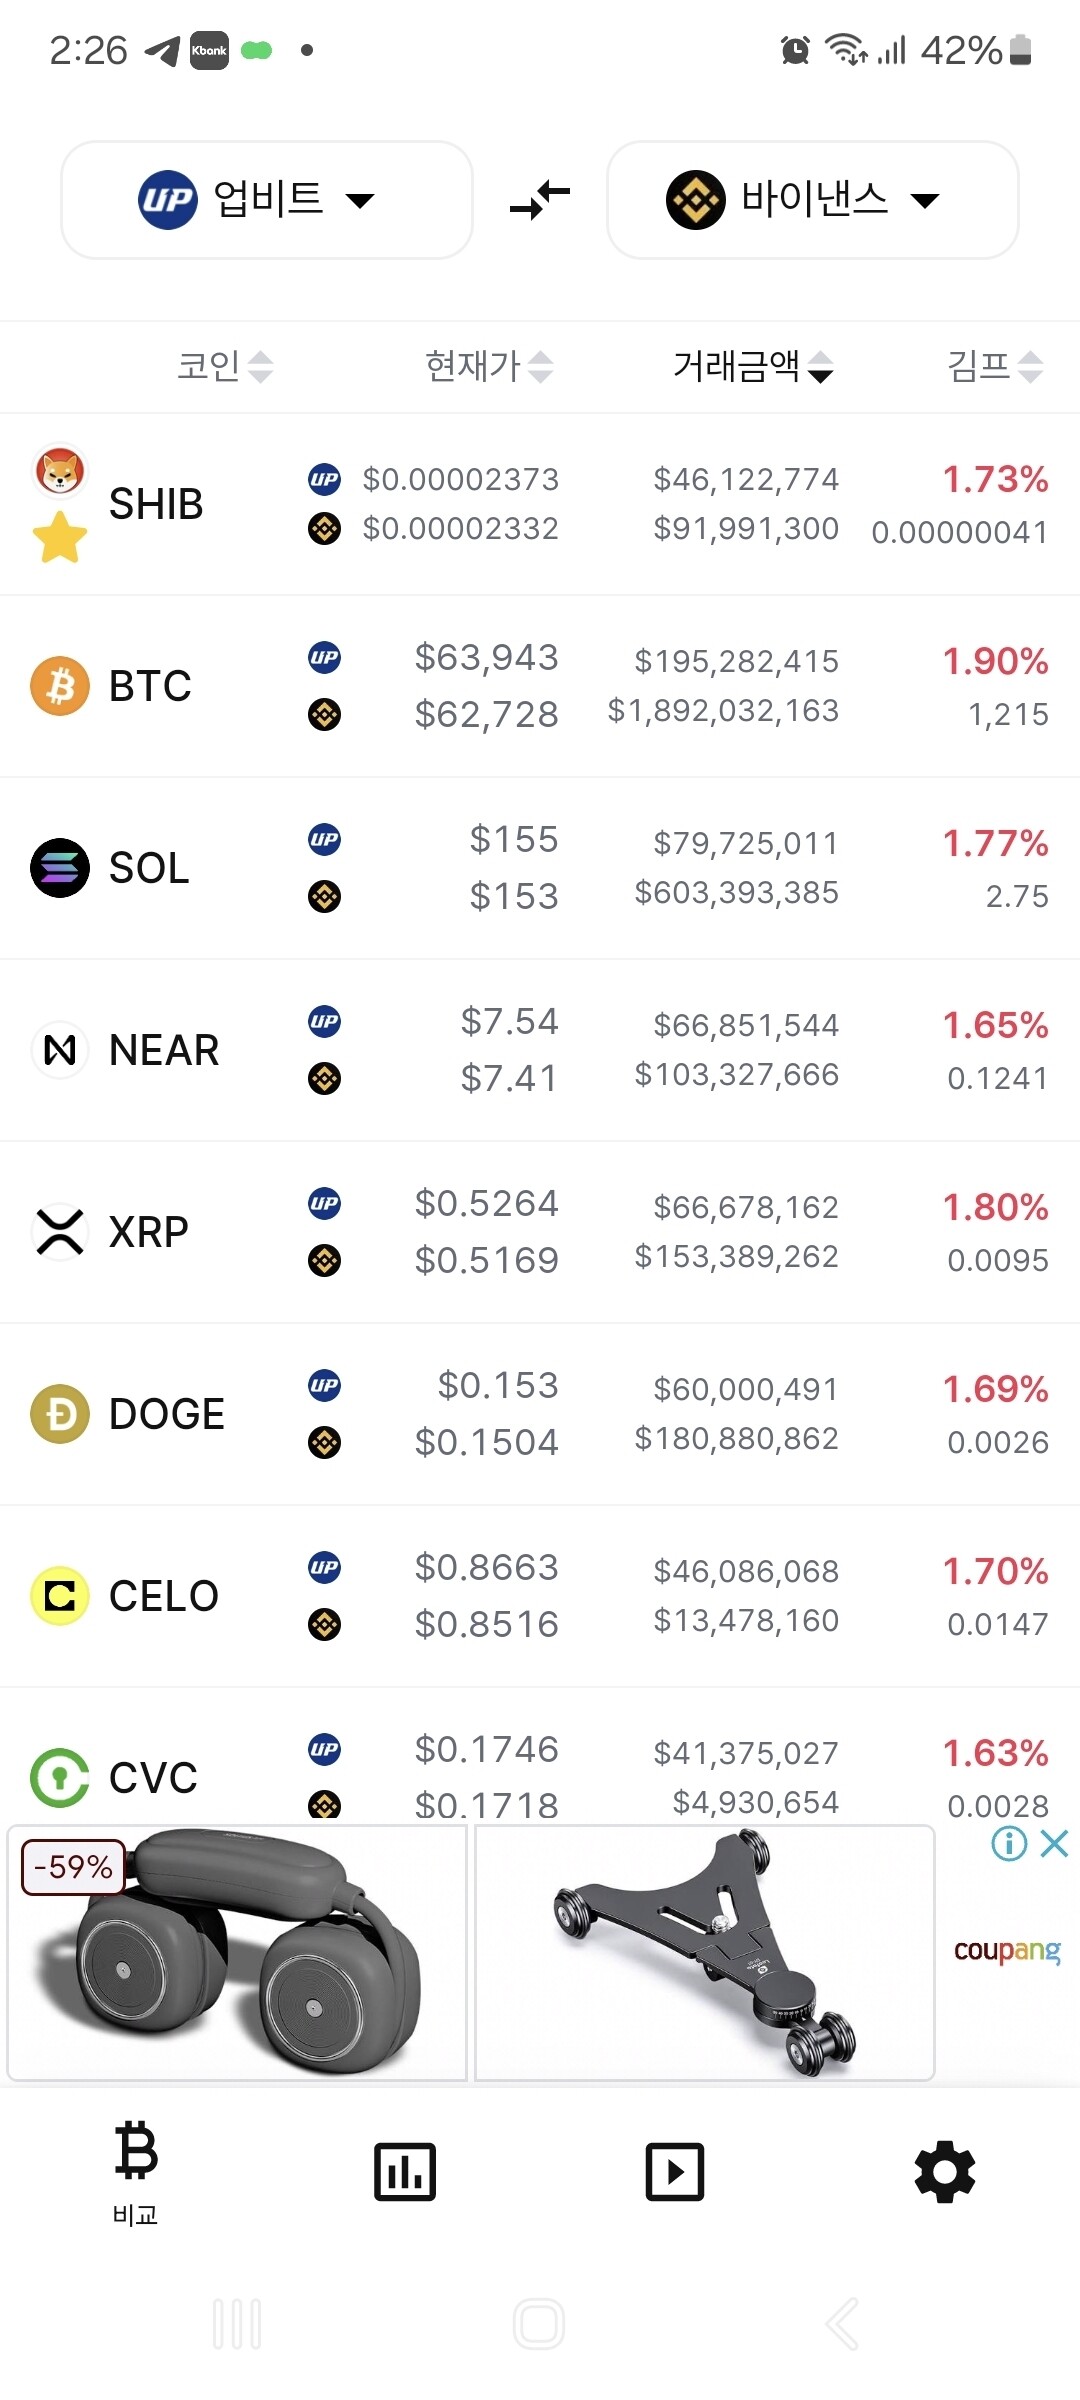Tap the CELO coin icon
1080x2400 pixels.
click(x=60, y=1596)
